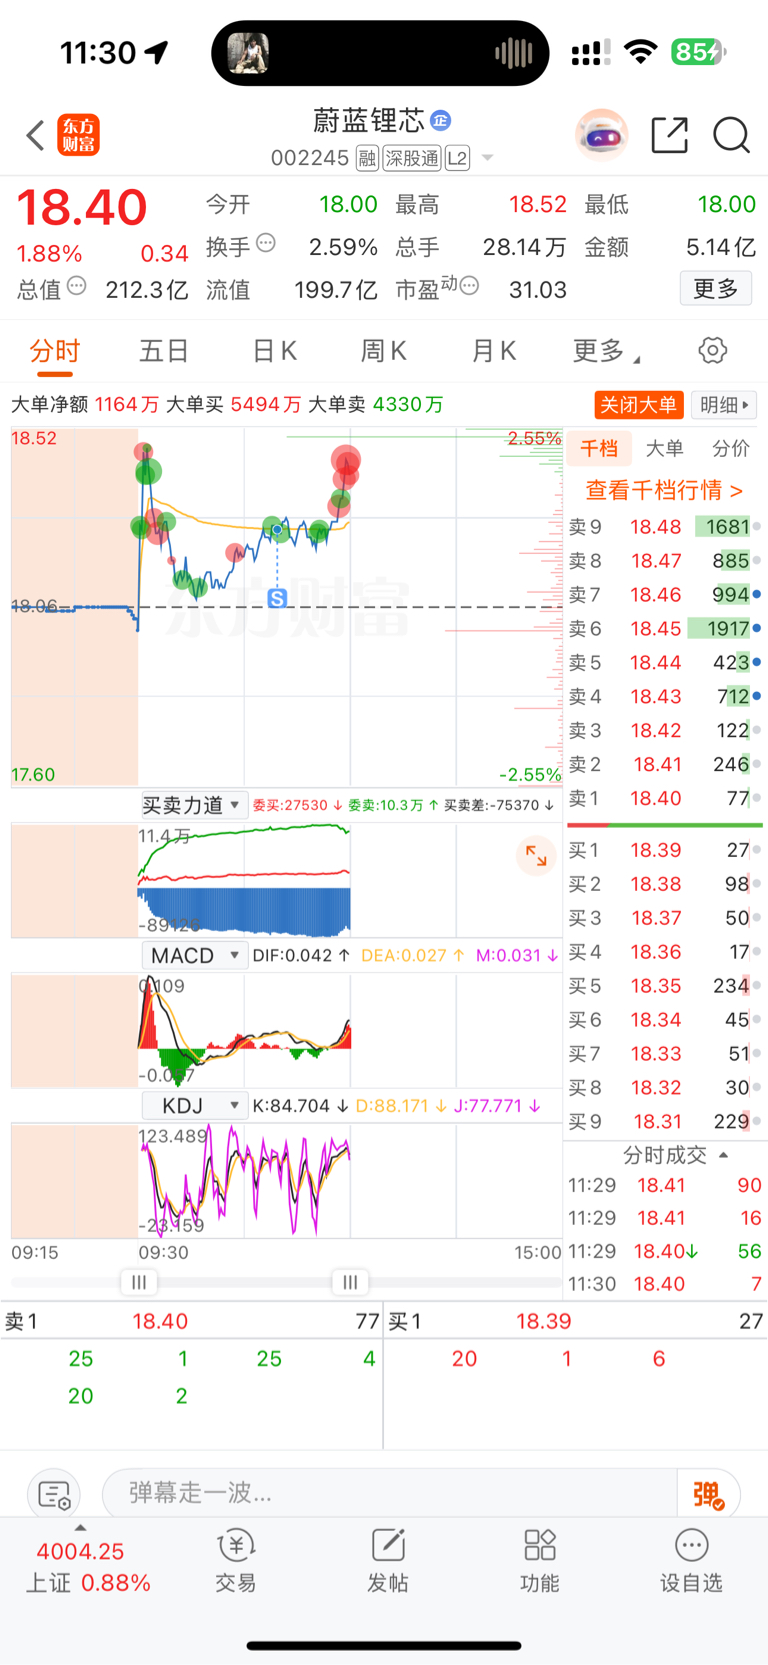Image resolution: width=768 pixels, height=1665 pixels.
Task: Tap the blue S signal marker on chart
Action: [278, 598]
